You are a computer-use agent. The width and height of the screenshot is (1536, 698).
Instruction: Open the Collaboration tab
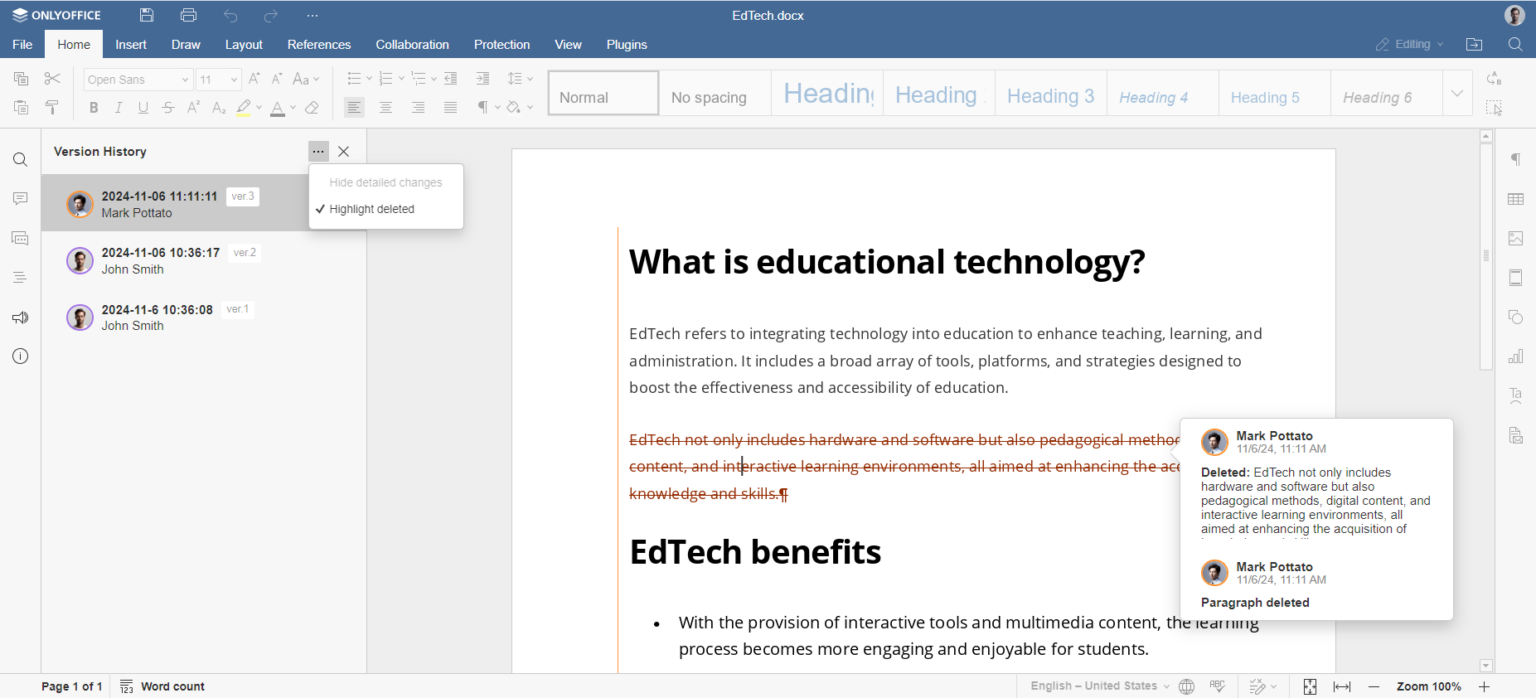(x=412, y=44)
